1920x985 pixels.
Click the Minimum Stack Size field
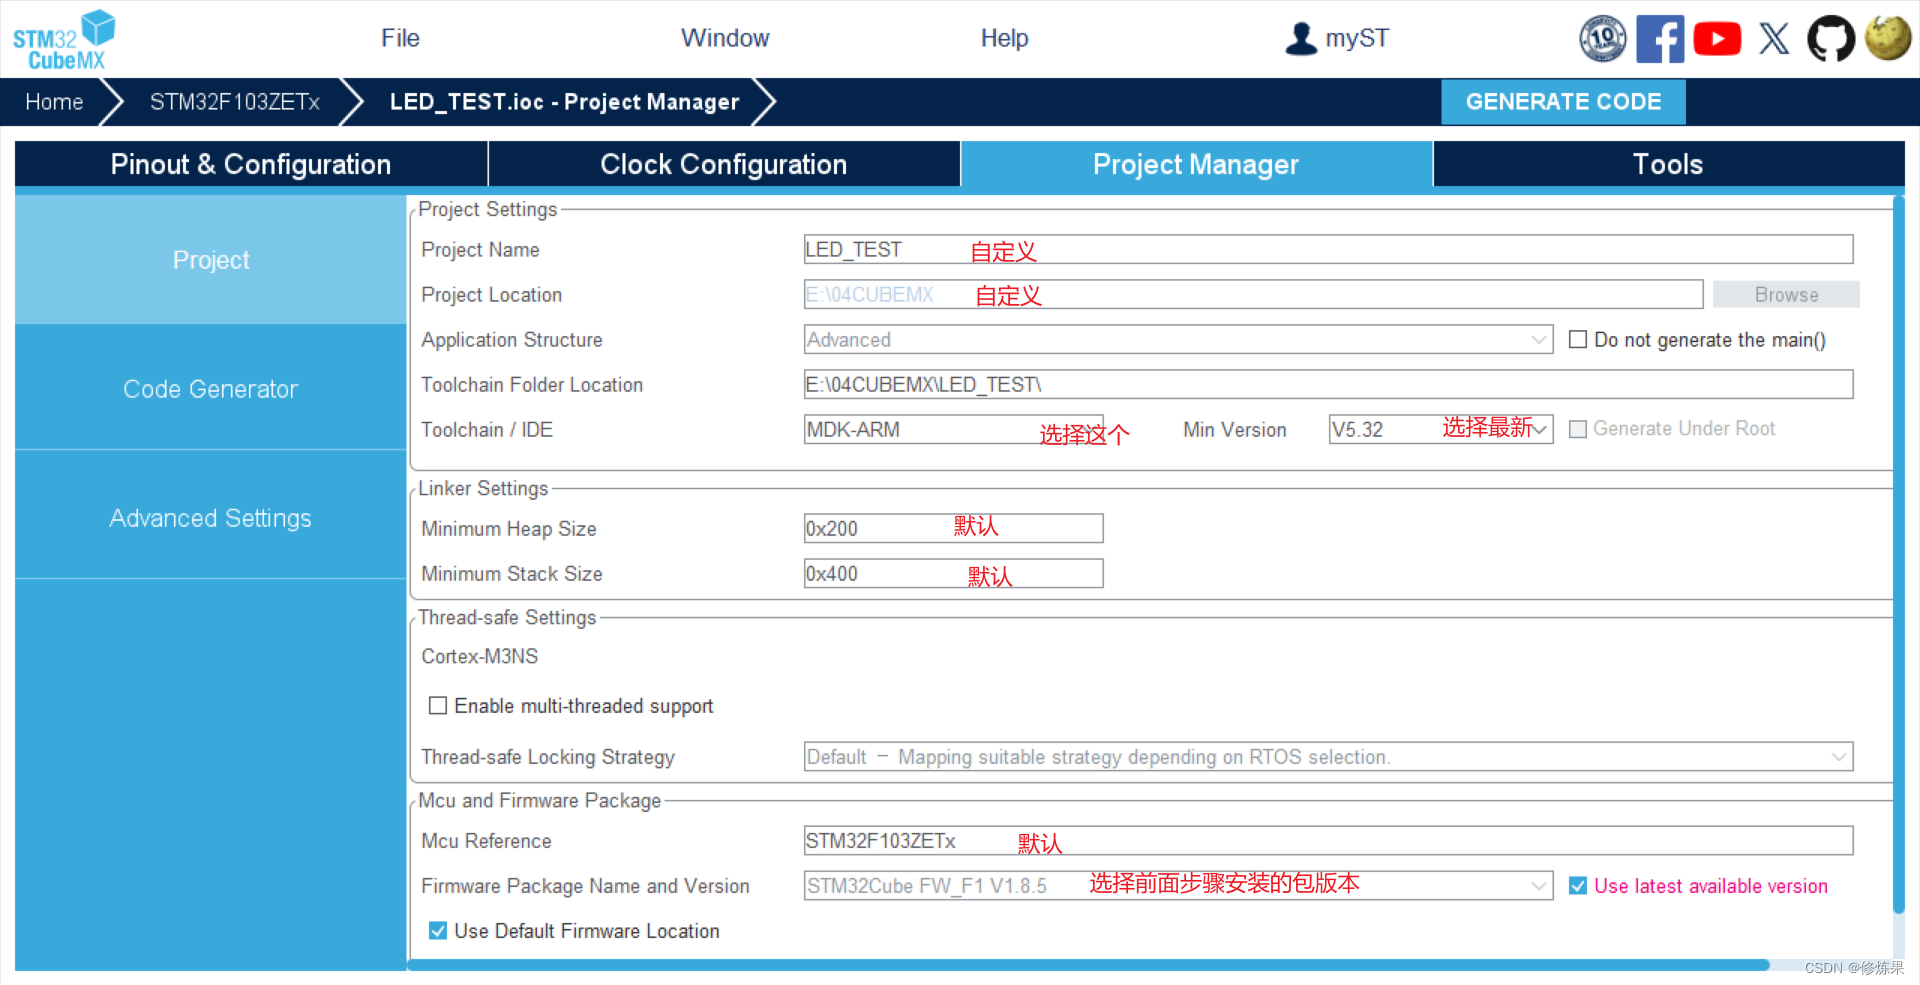953,573
